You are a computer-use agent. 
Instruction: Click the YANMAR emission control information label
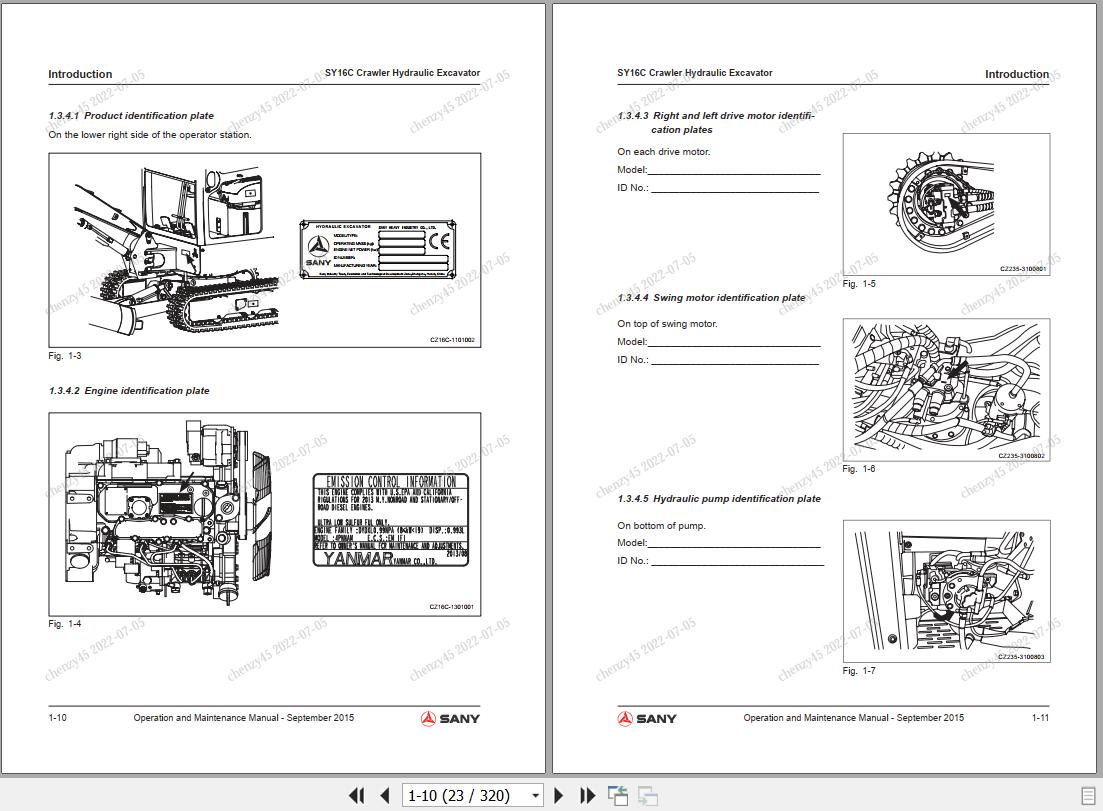390,520
